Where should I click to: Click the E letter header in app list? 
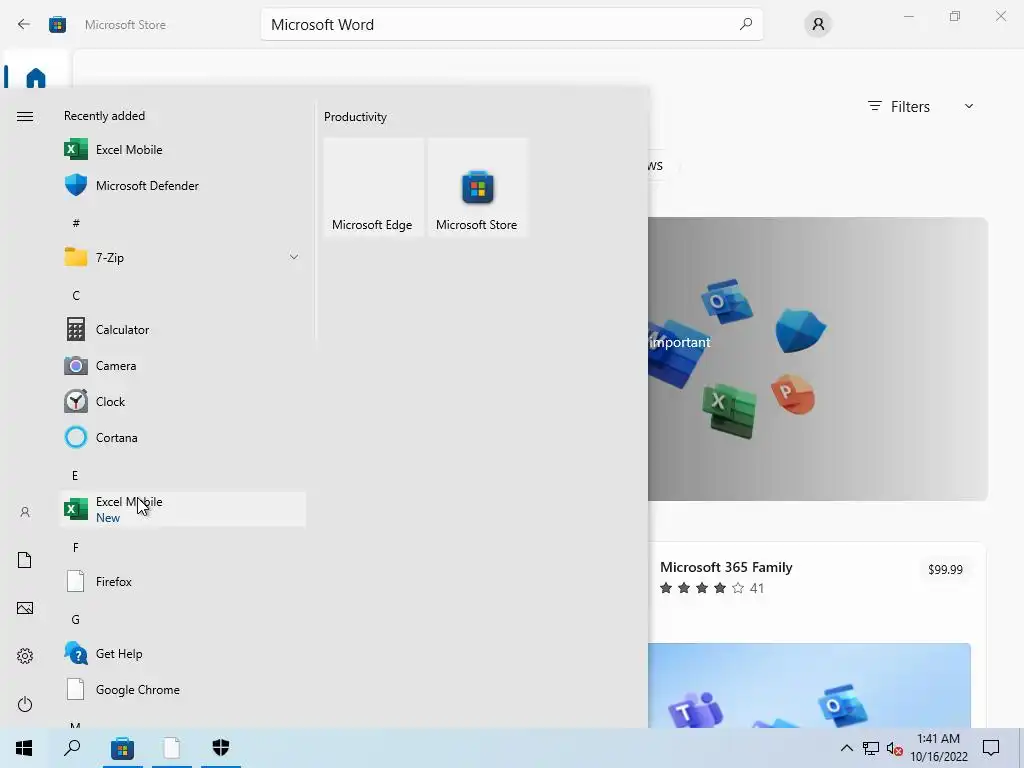[x=75, y=475]
